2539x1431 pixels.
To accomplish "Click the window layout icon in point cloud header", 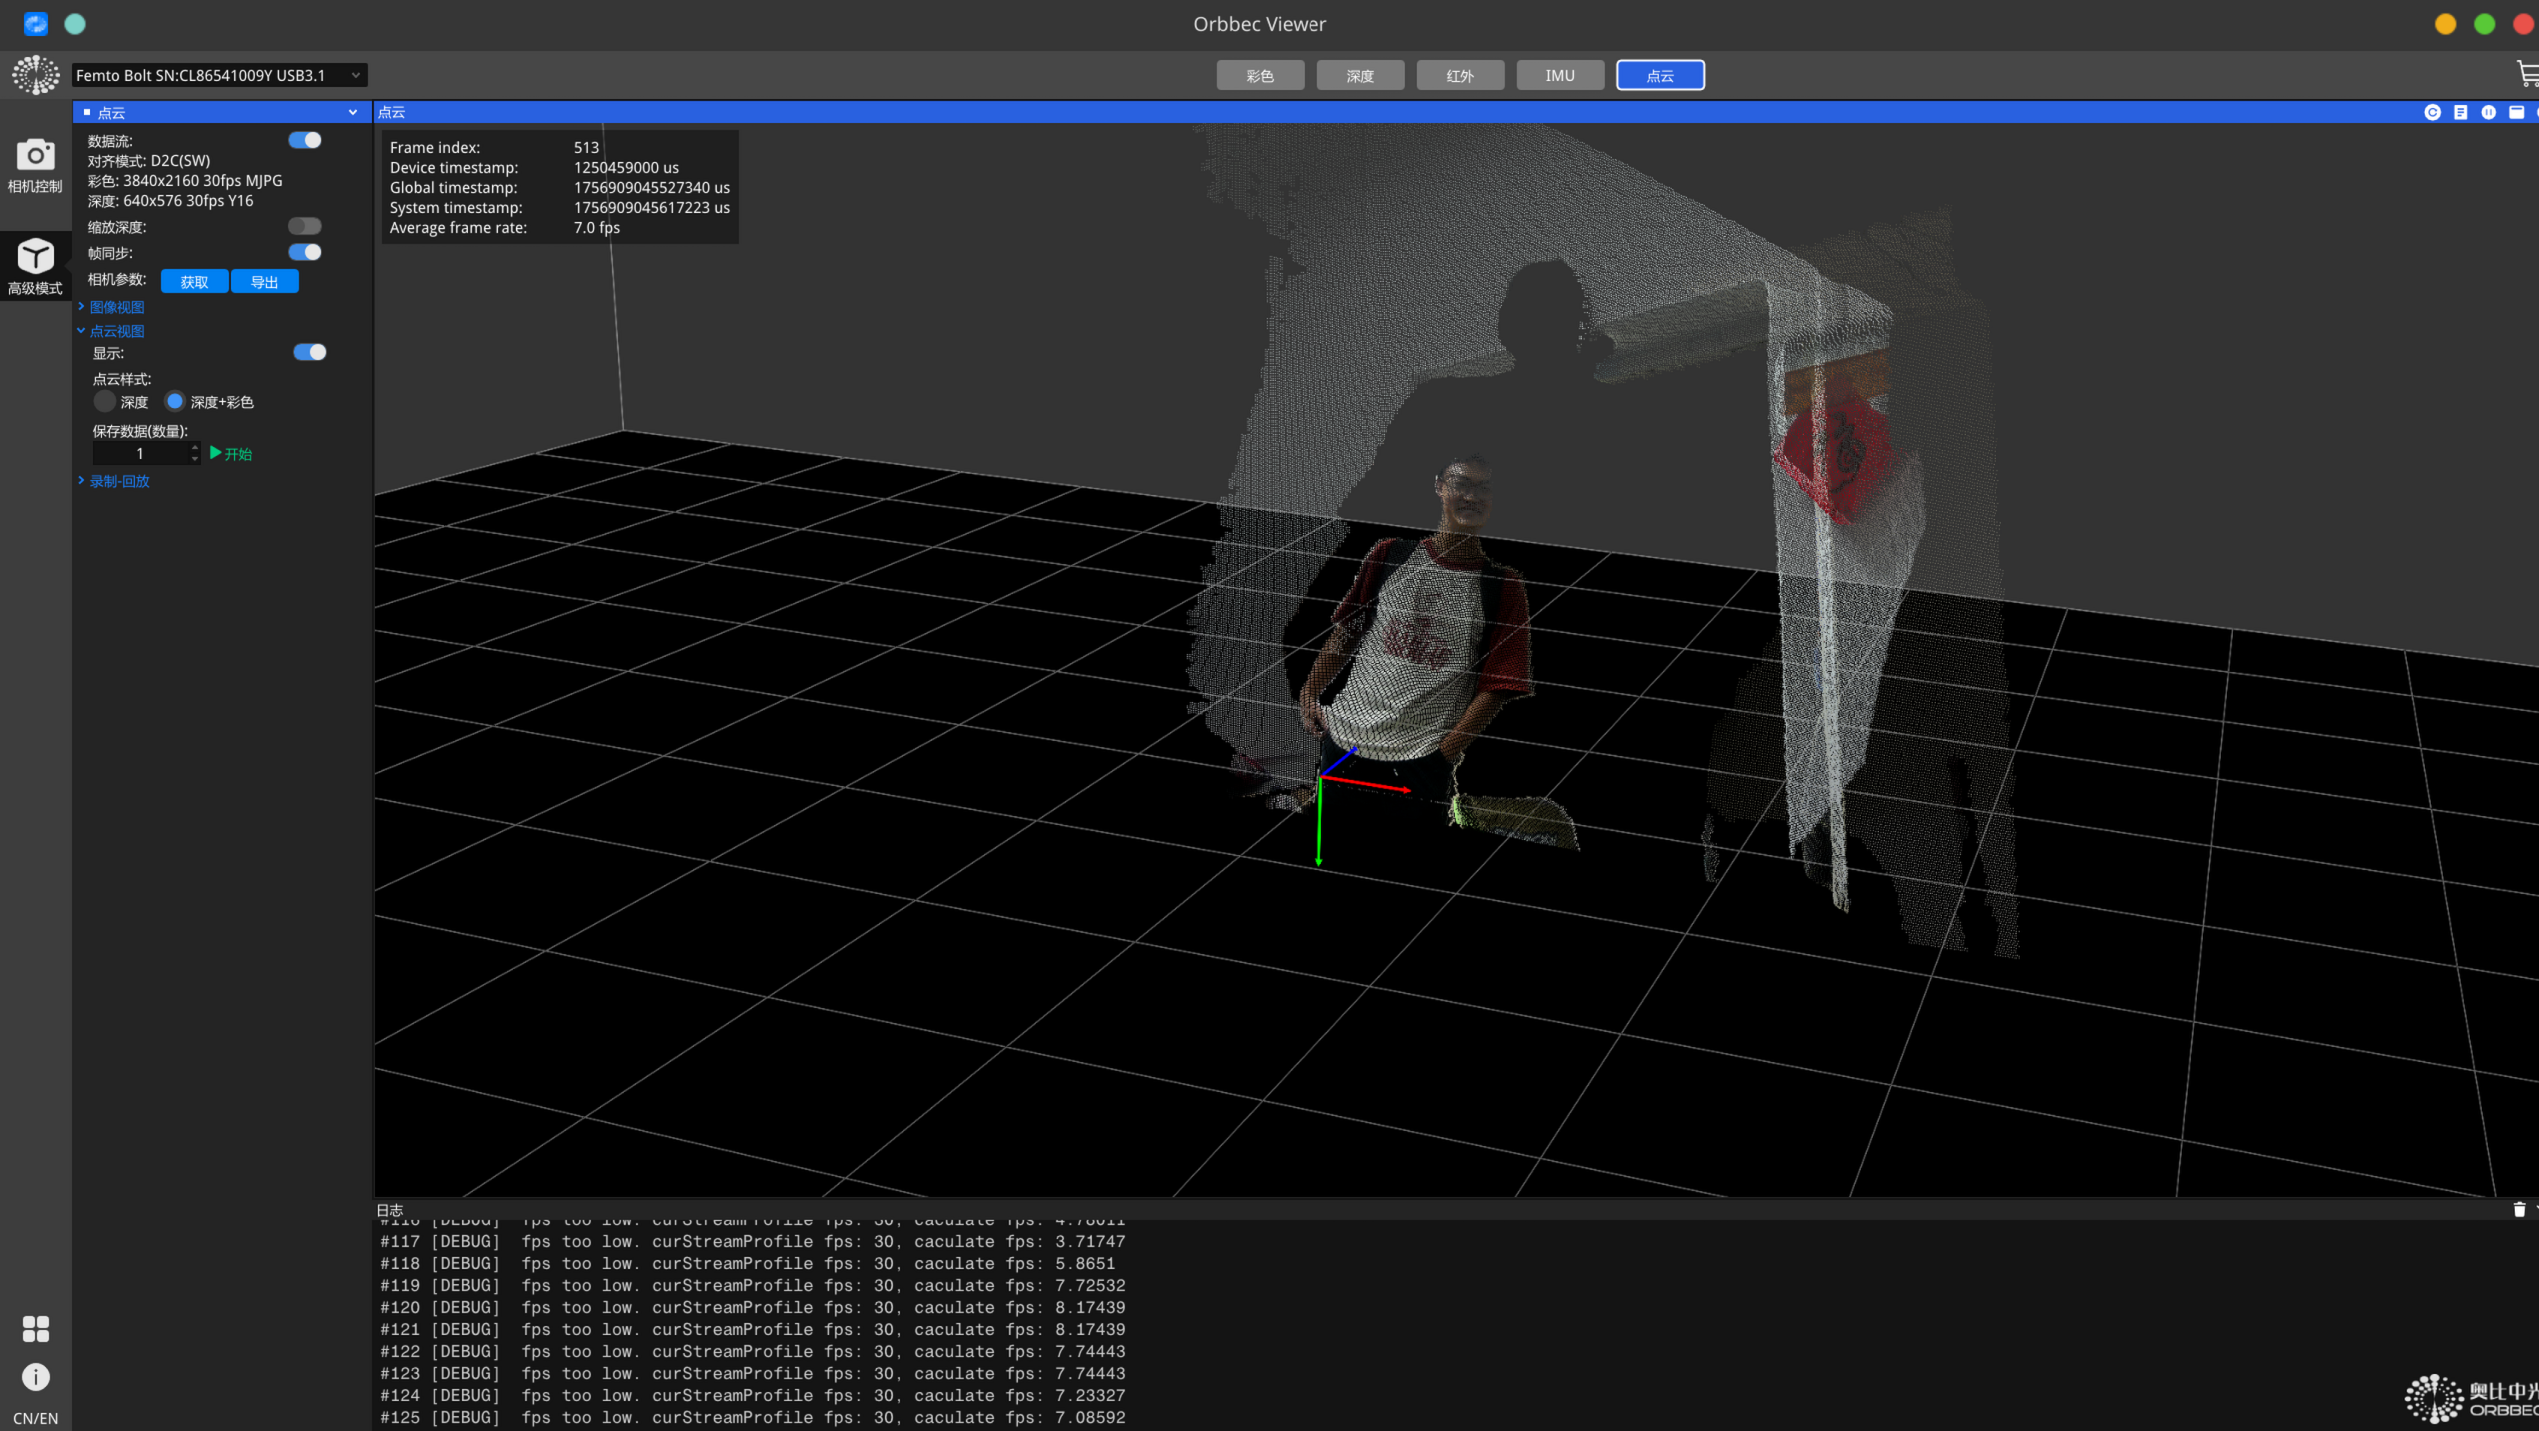I will tap(2516, 112).
